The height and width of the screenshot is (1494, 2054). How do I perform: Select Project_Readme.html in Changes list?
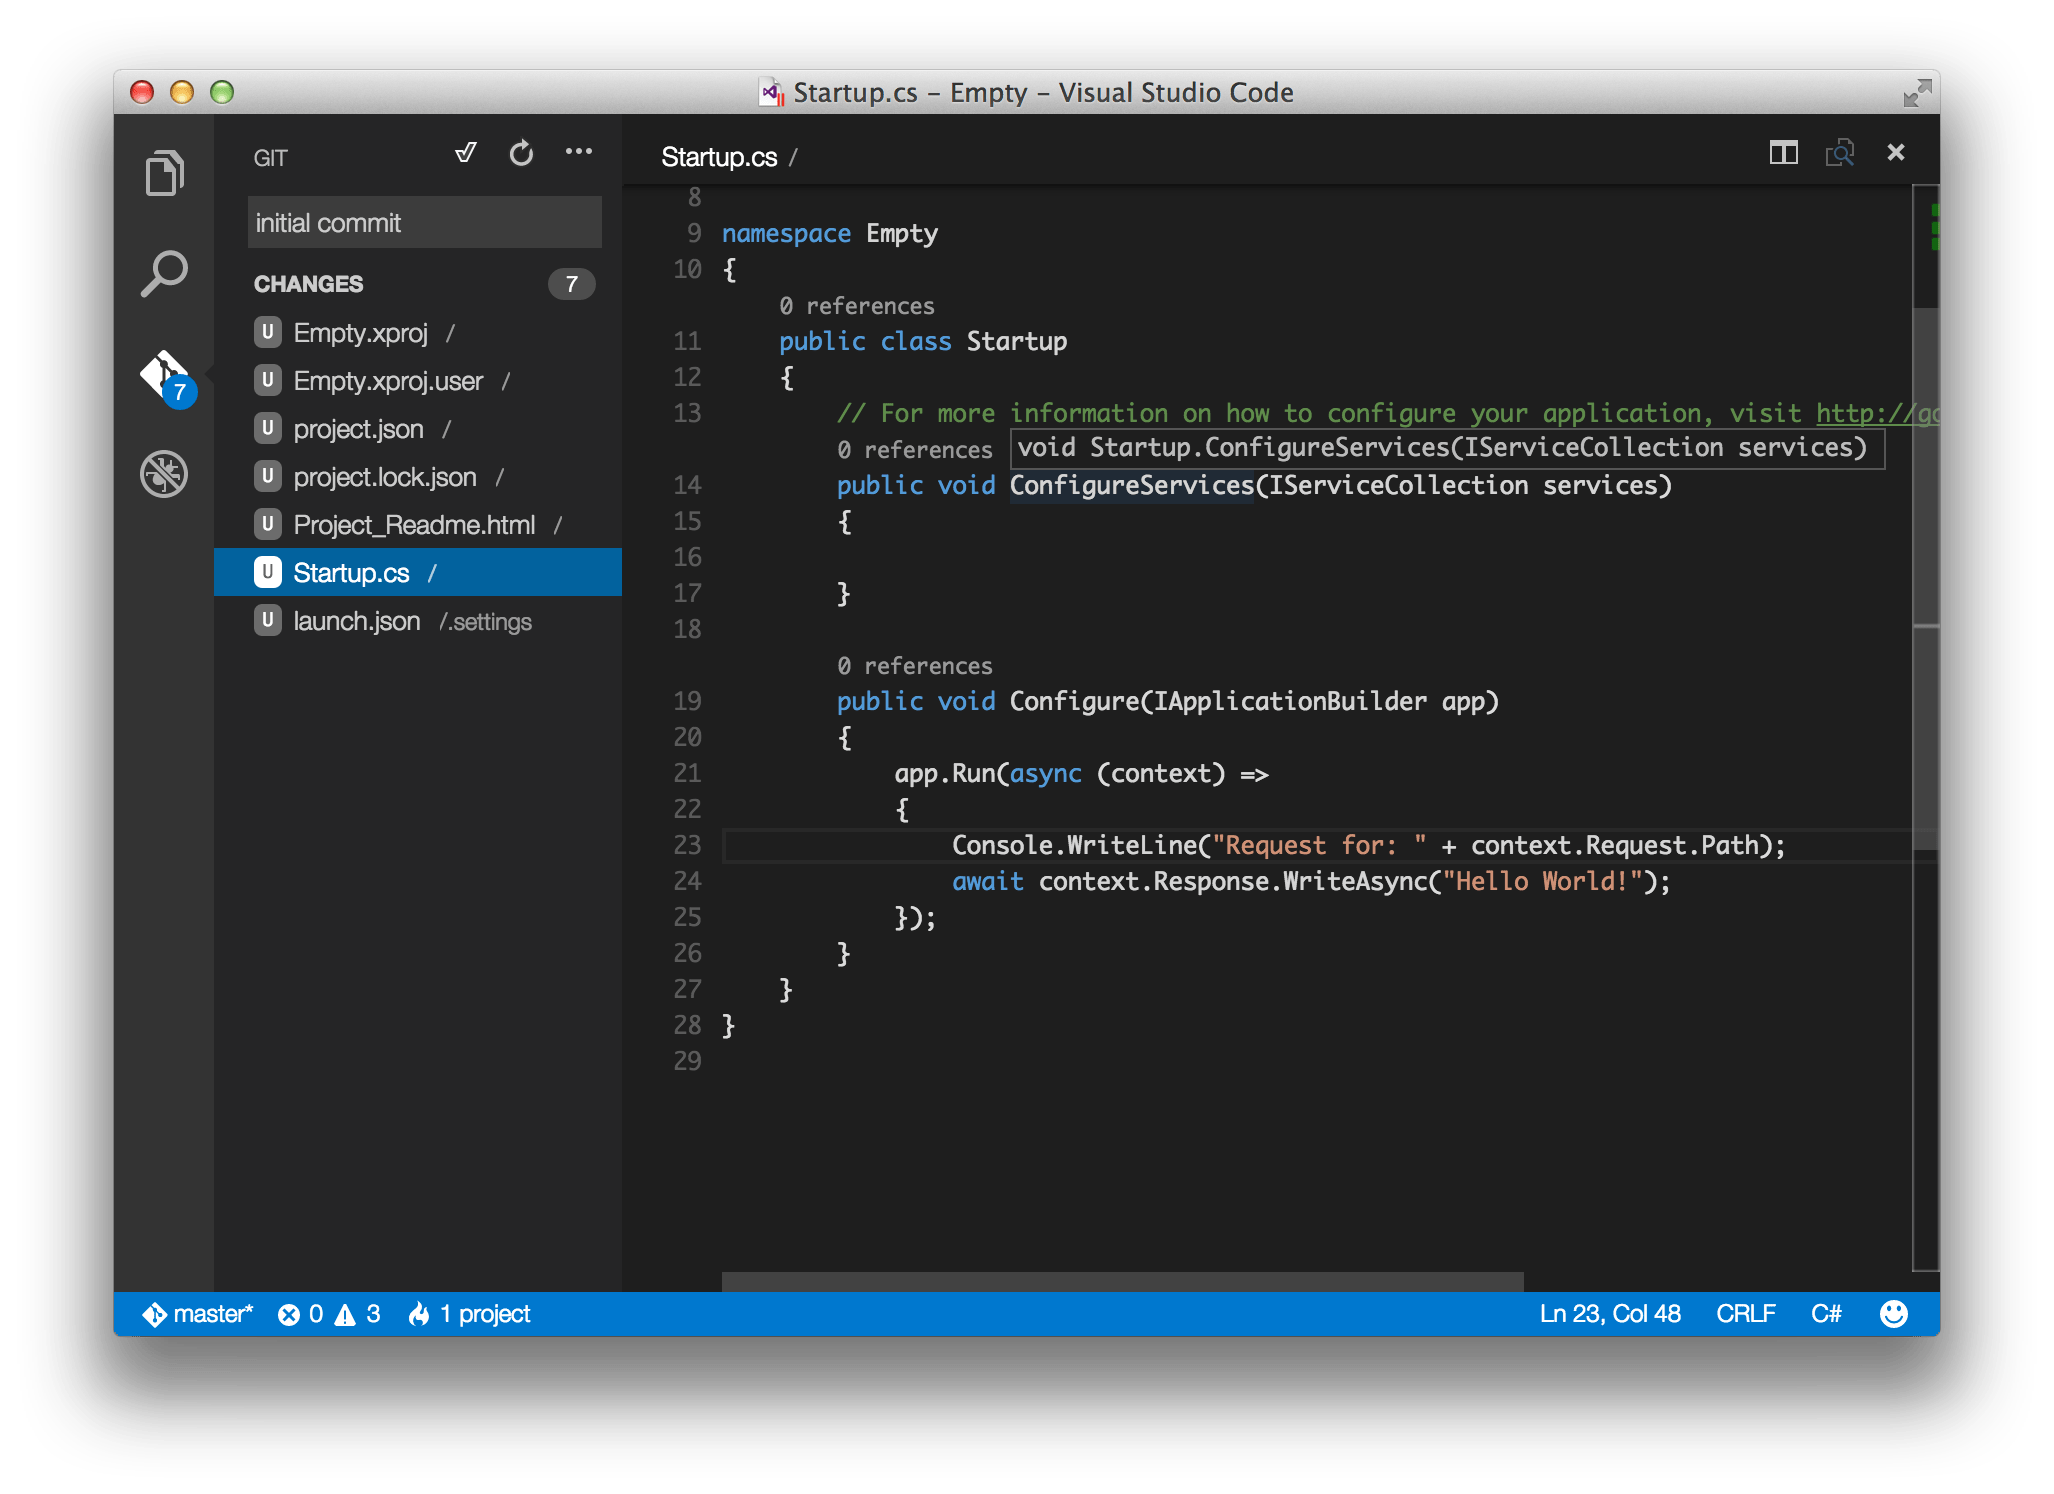pos(418,525)
